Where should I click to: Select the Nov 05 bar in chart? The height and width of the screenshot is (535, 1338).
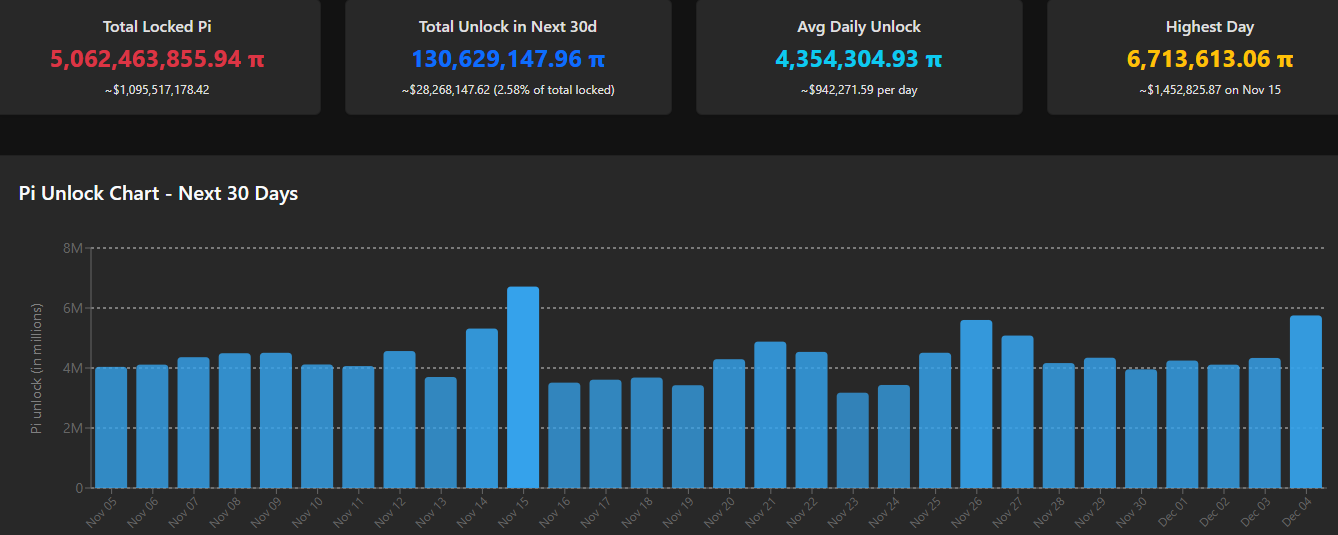click(x=111, y=428)
